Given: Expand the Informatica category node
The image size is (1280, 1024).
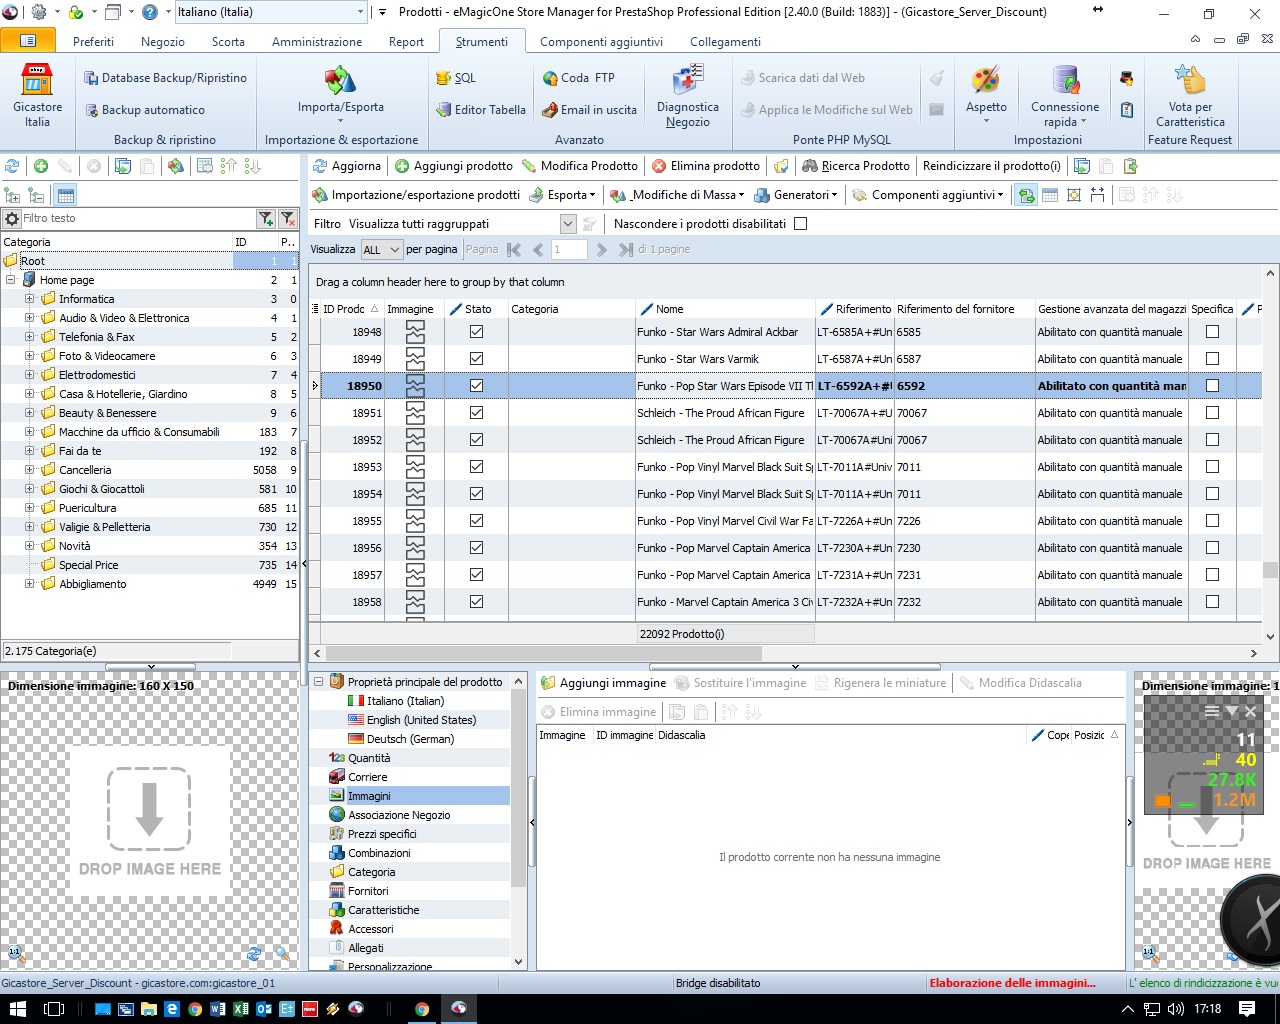Looking at the screenshot, I should click(29, 299).
